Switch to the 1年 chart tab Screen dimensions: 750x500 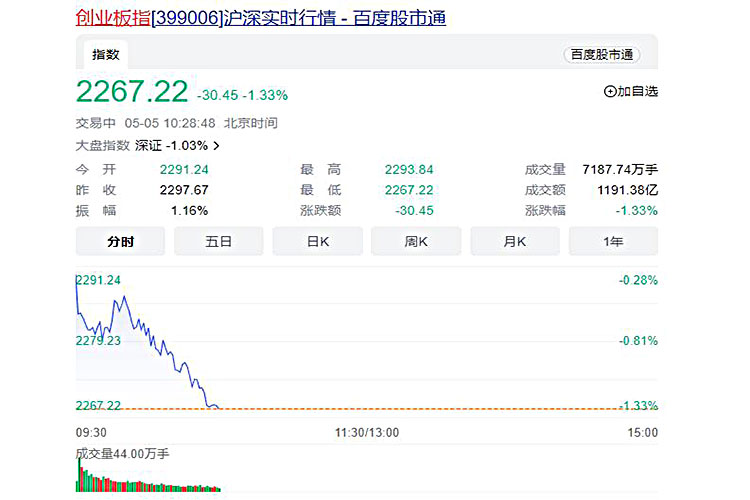(x=613, y=241)
